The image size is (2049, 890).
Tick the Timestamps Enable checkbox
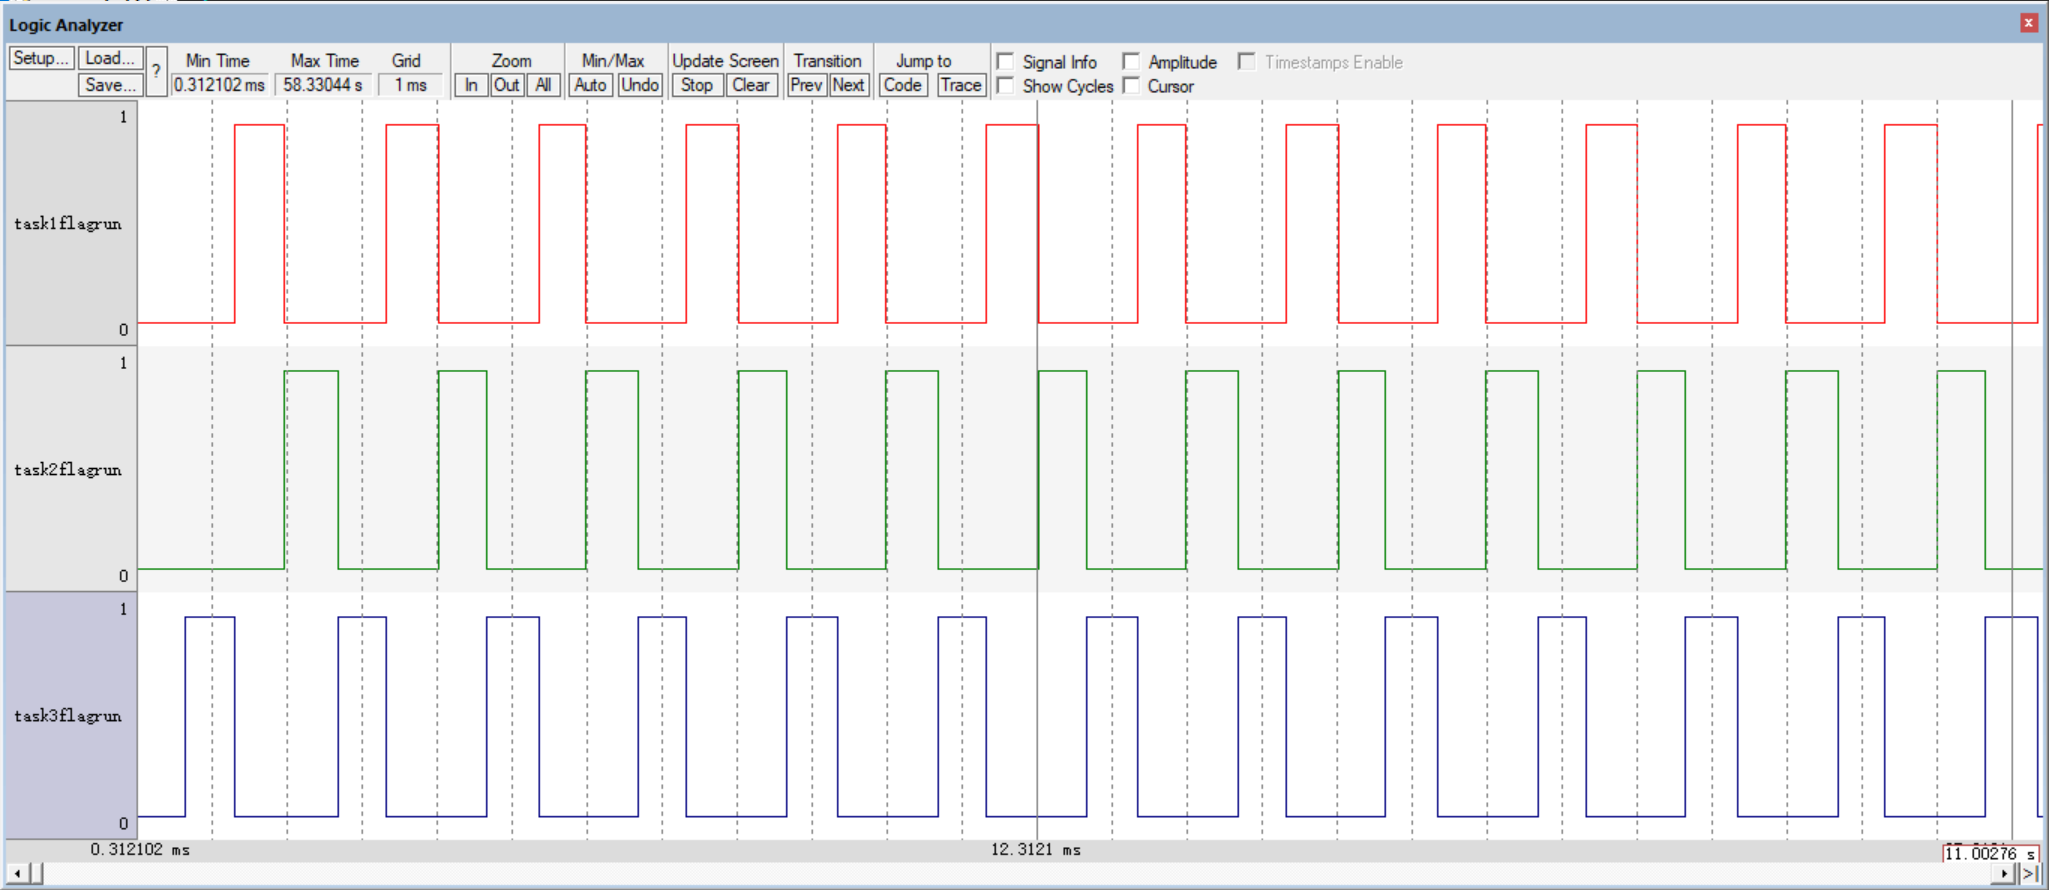click(x=1247, y=62)
